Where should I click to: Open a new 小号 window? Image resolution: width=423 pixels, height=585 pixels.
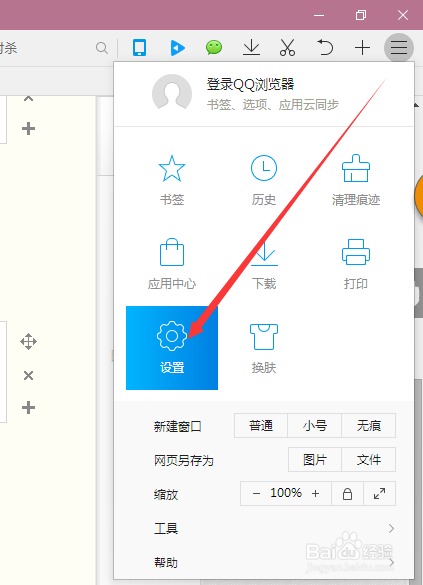pos(314,425)
